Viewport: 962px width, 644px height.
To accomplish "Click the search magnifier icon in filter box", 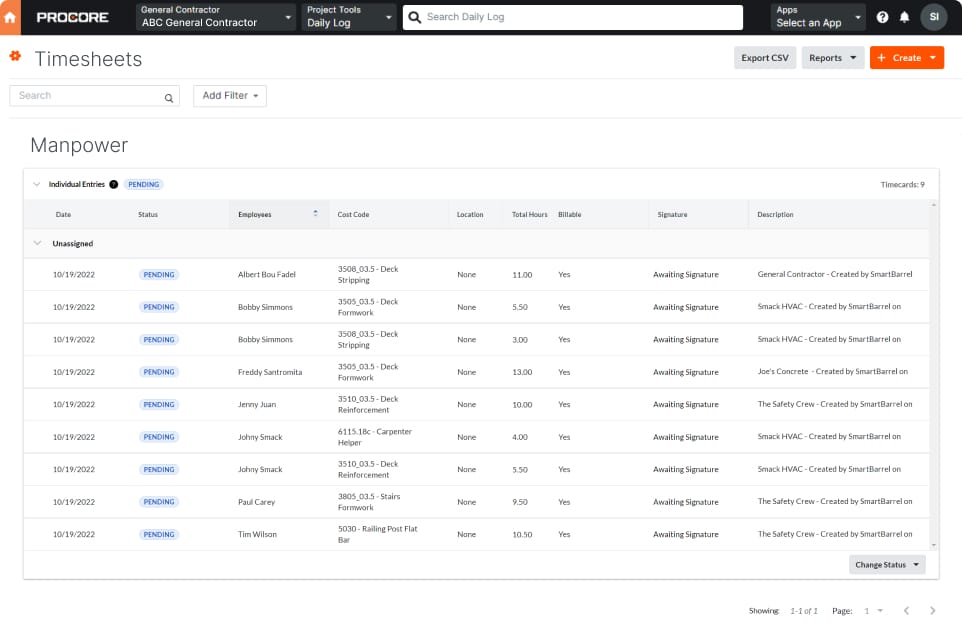I will (169, 97).
